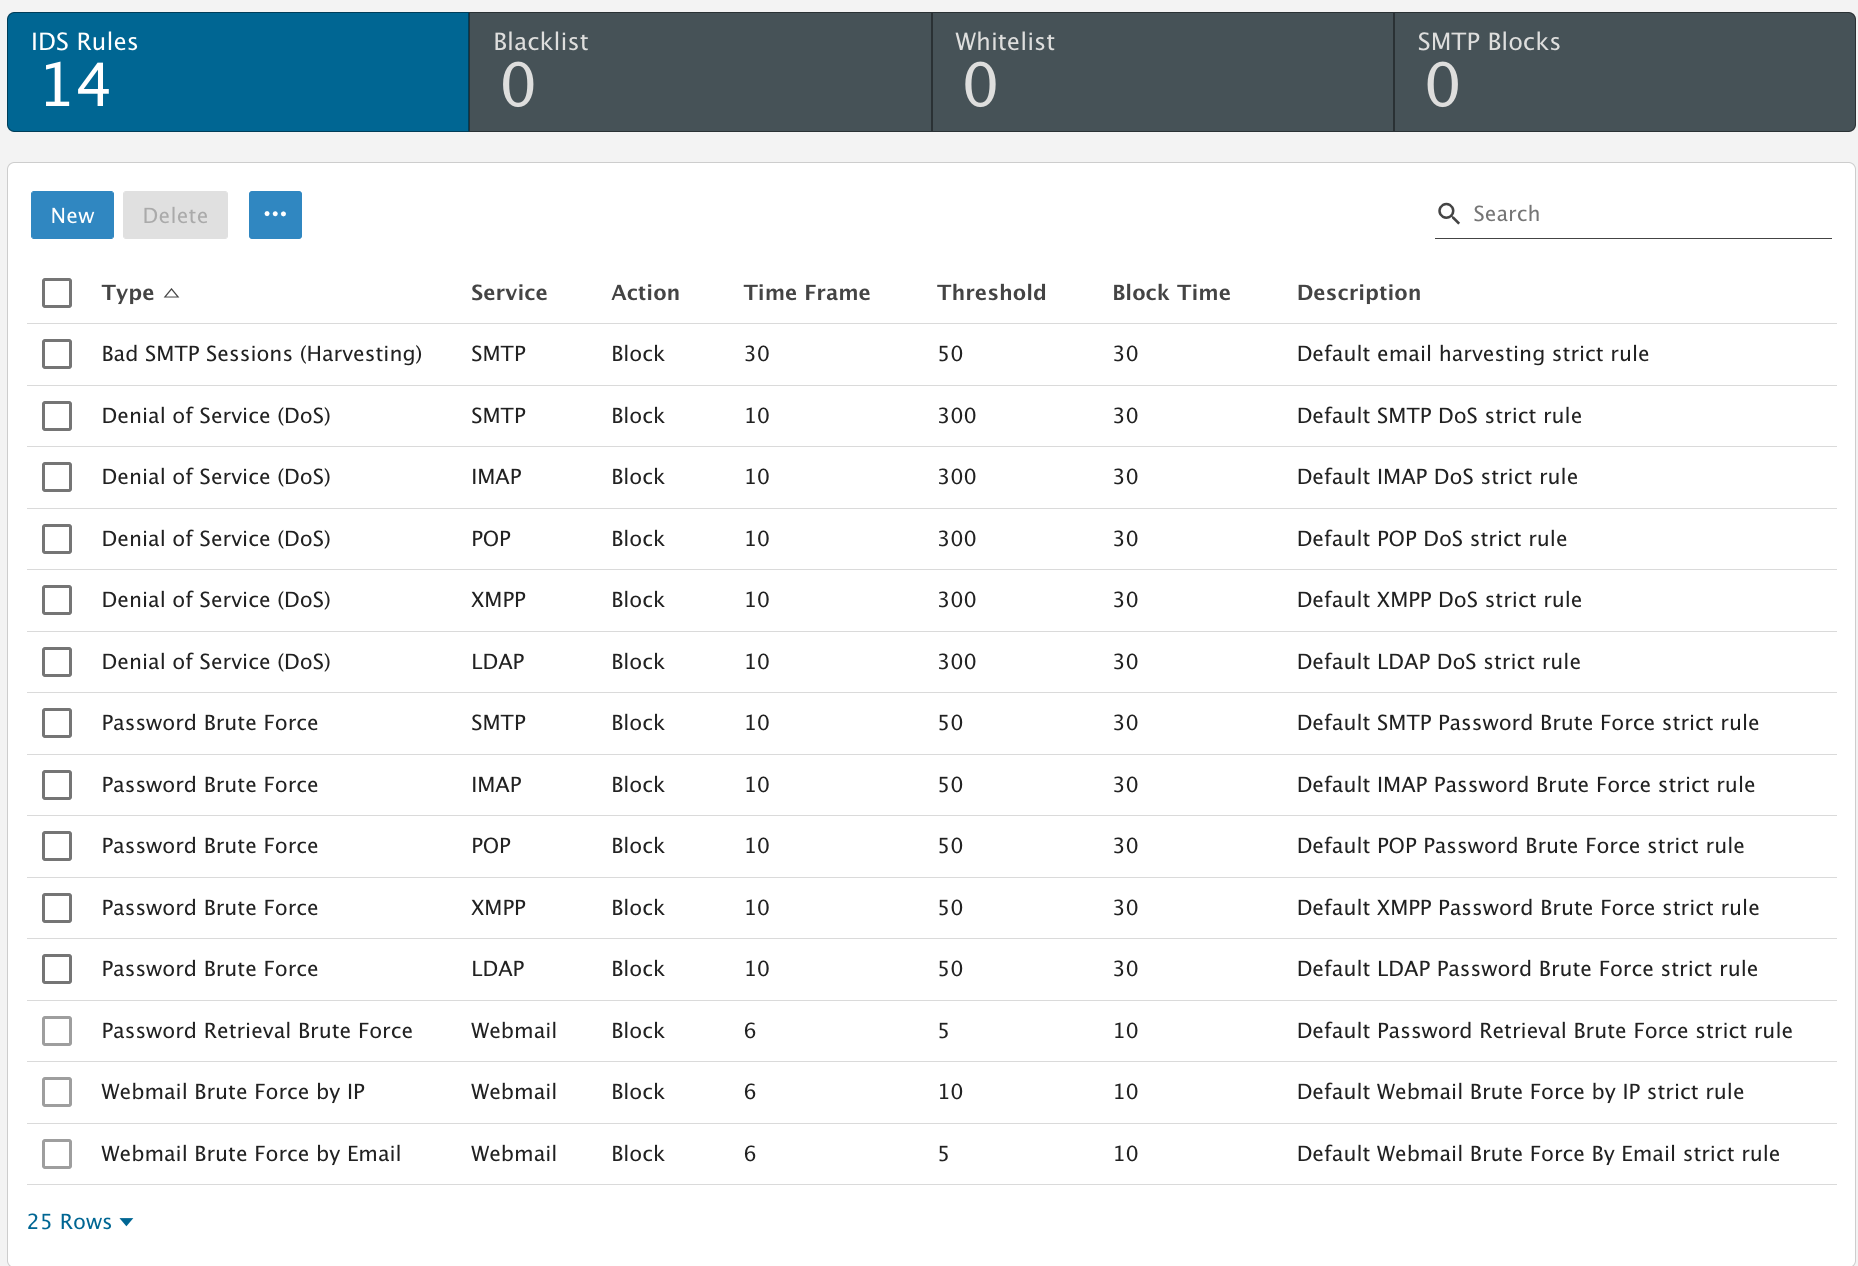Open the Default LDAP DoS strict rule row
Image resolution: width=1858 pixels, height=1266 pixels.
click(x=1438, y=662)
